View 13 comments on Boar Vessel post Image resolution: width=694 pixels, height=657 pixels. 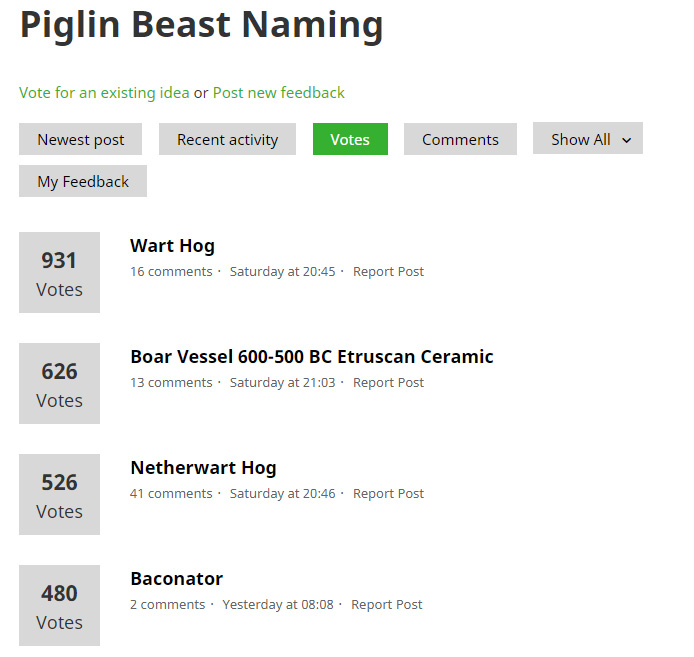point(171,382)
